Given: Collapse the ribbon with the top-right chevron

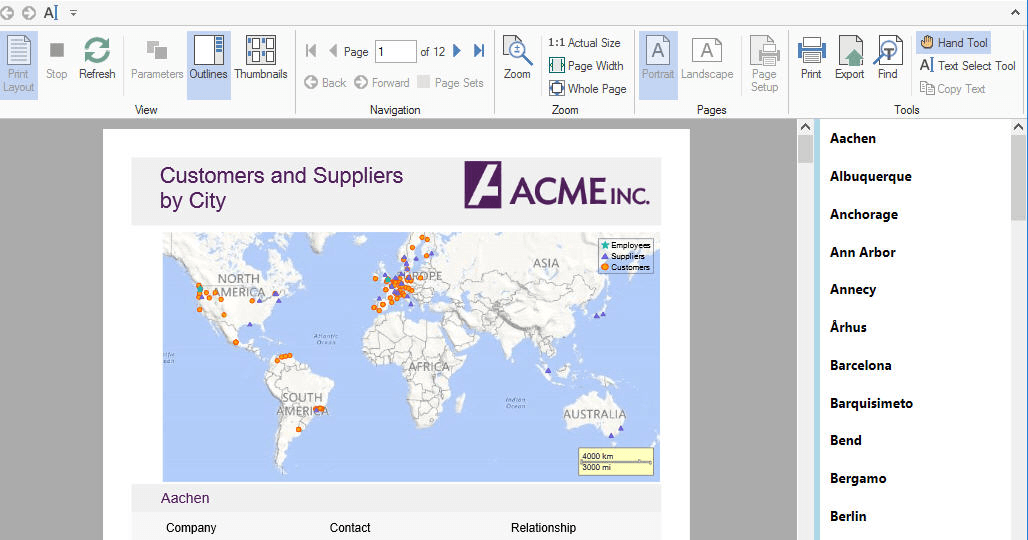Looking at the screenshot, I should pyautogui.click(x=1016, y=12).
